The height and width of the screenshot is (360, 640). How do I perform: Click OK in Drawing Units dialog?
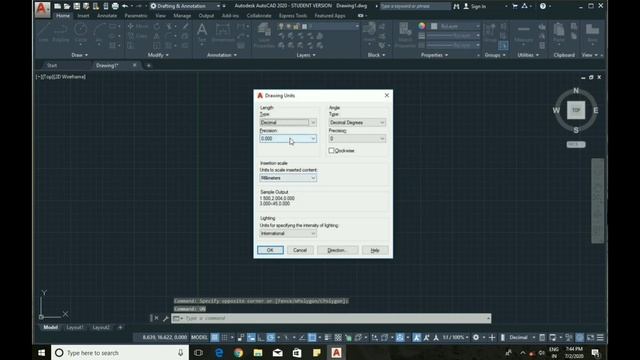tap(270, 250)
